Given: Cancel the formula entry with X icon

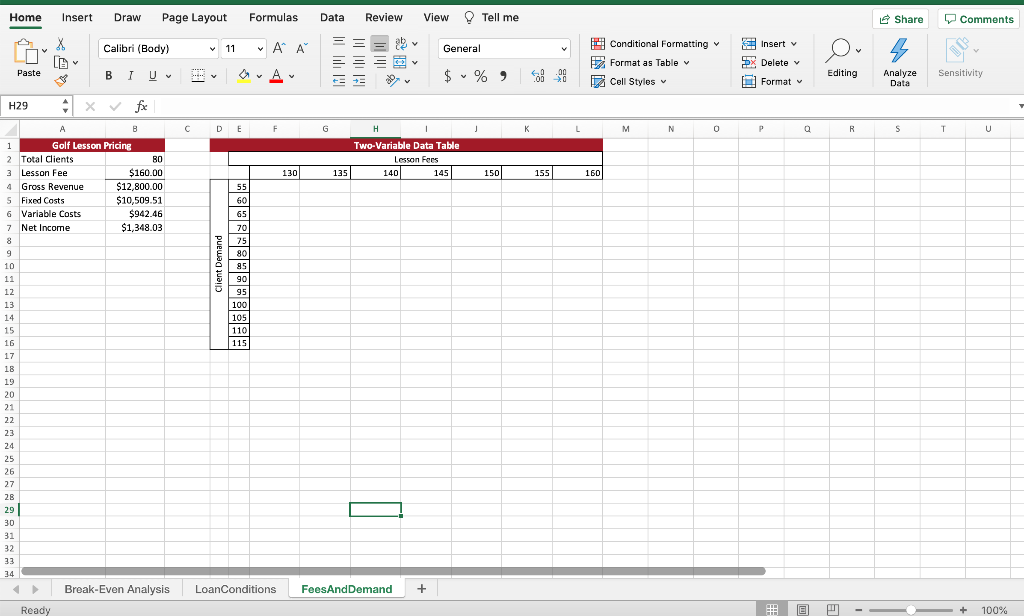Looking at the screenshot, I should 90,106.
